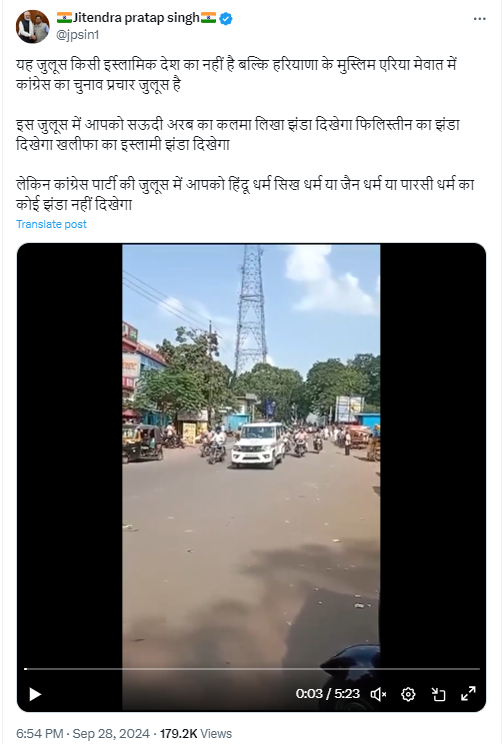
Task: Click the Indian flag emoji before the name
Action: tap(64, 18)
